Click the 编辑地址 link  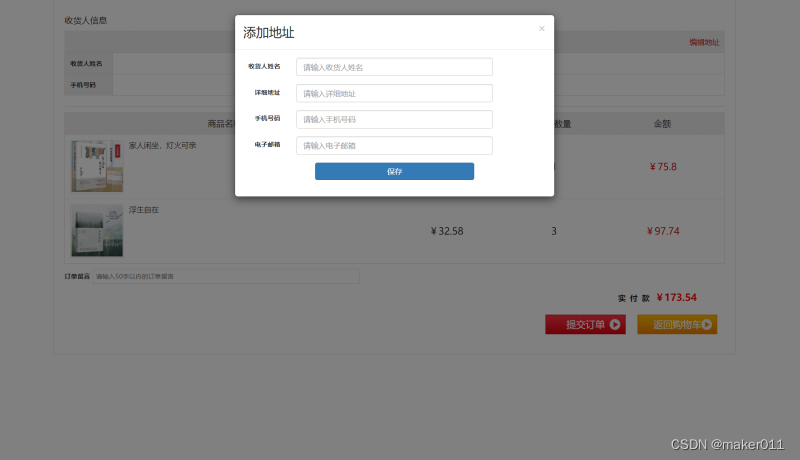[704, 42]
